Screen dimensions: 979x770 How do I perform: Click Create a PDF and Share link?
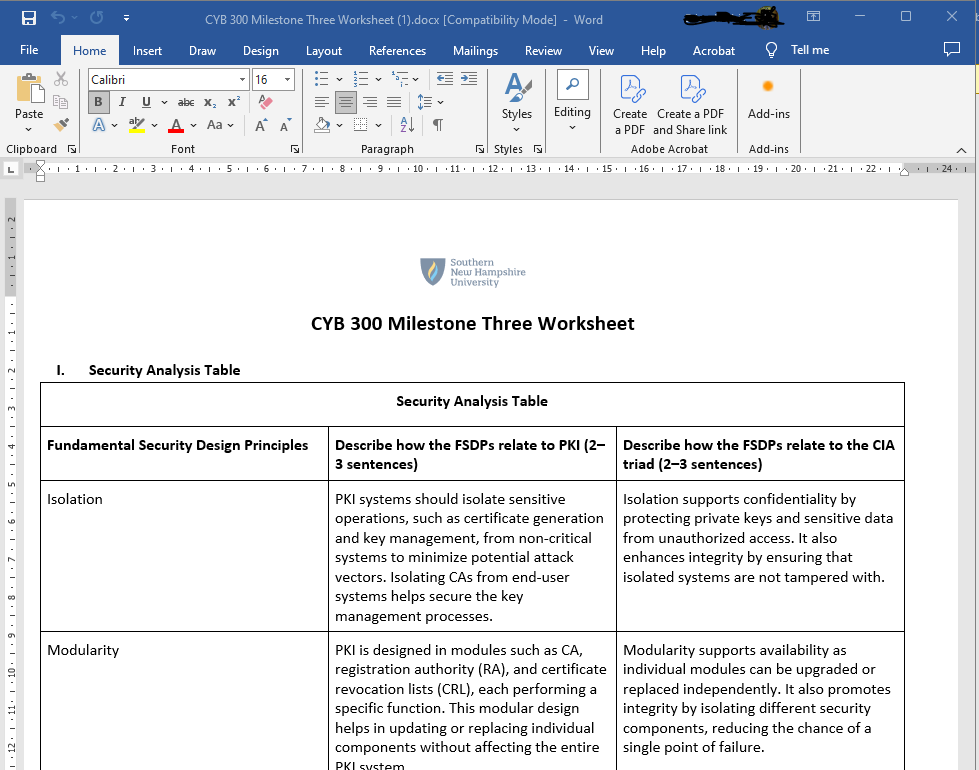[690, 105]
